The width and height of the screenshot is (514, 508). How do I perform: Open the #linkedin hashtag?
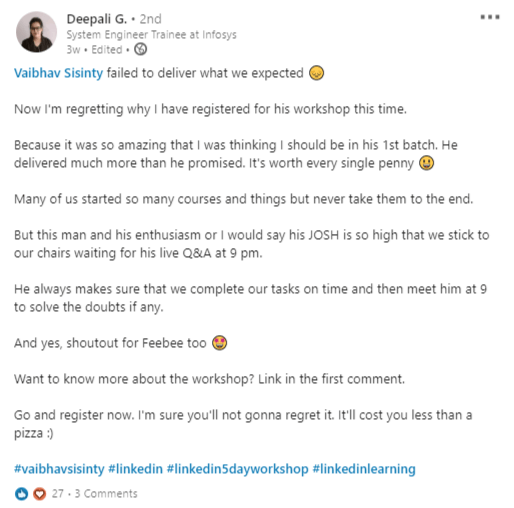136,469
